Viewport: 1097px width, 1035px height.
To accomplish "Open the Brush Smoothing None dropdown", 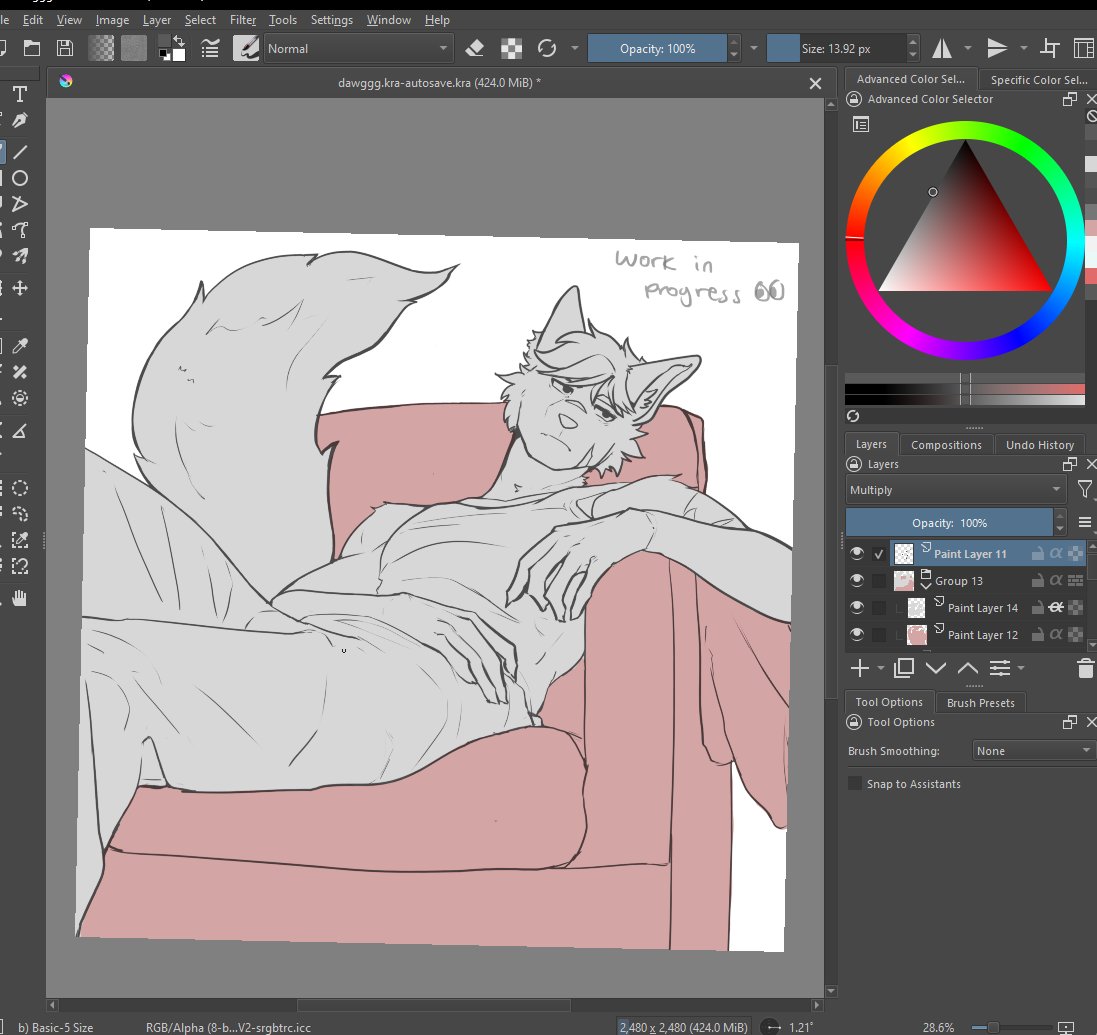I will pyautogui.click(x=1034, y=751).
